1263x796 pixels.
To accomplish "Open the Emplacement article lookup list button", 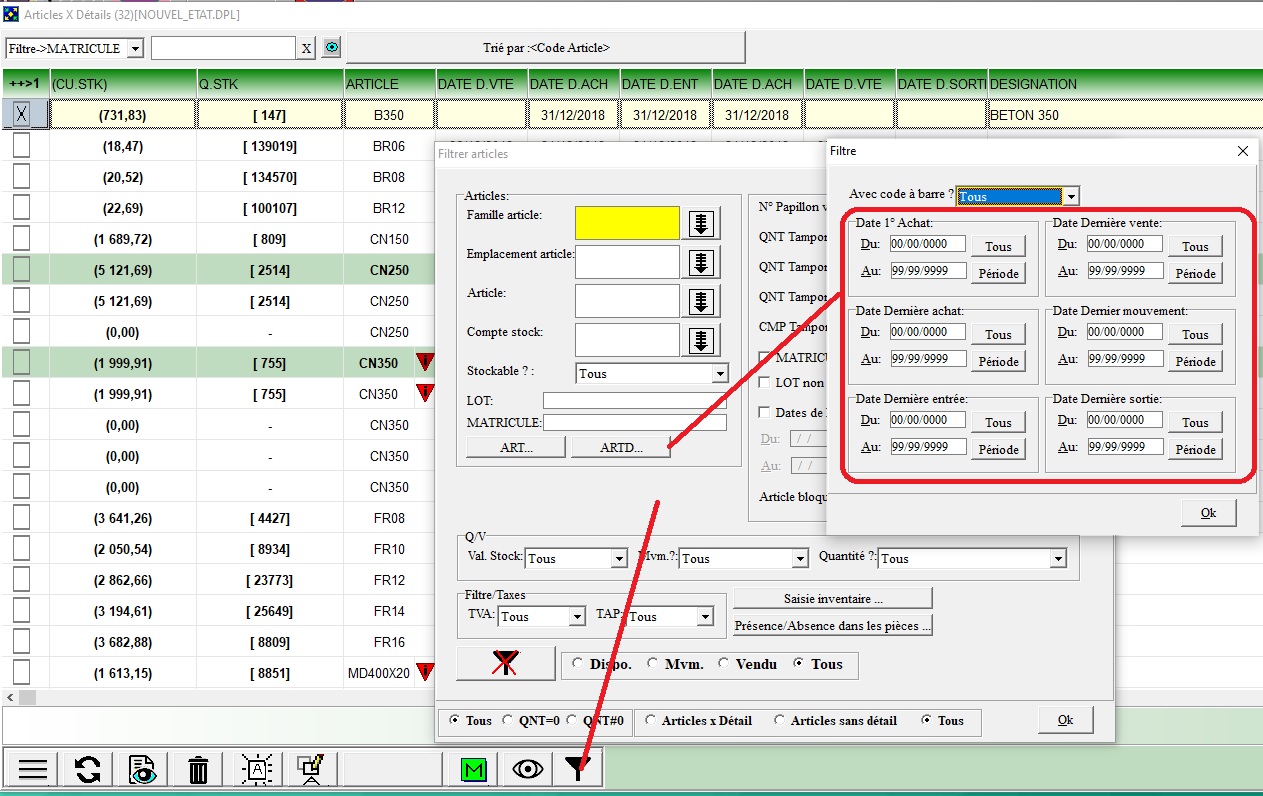I will 701,263.
